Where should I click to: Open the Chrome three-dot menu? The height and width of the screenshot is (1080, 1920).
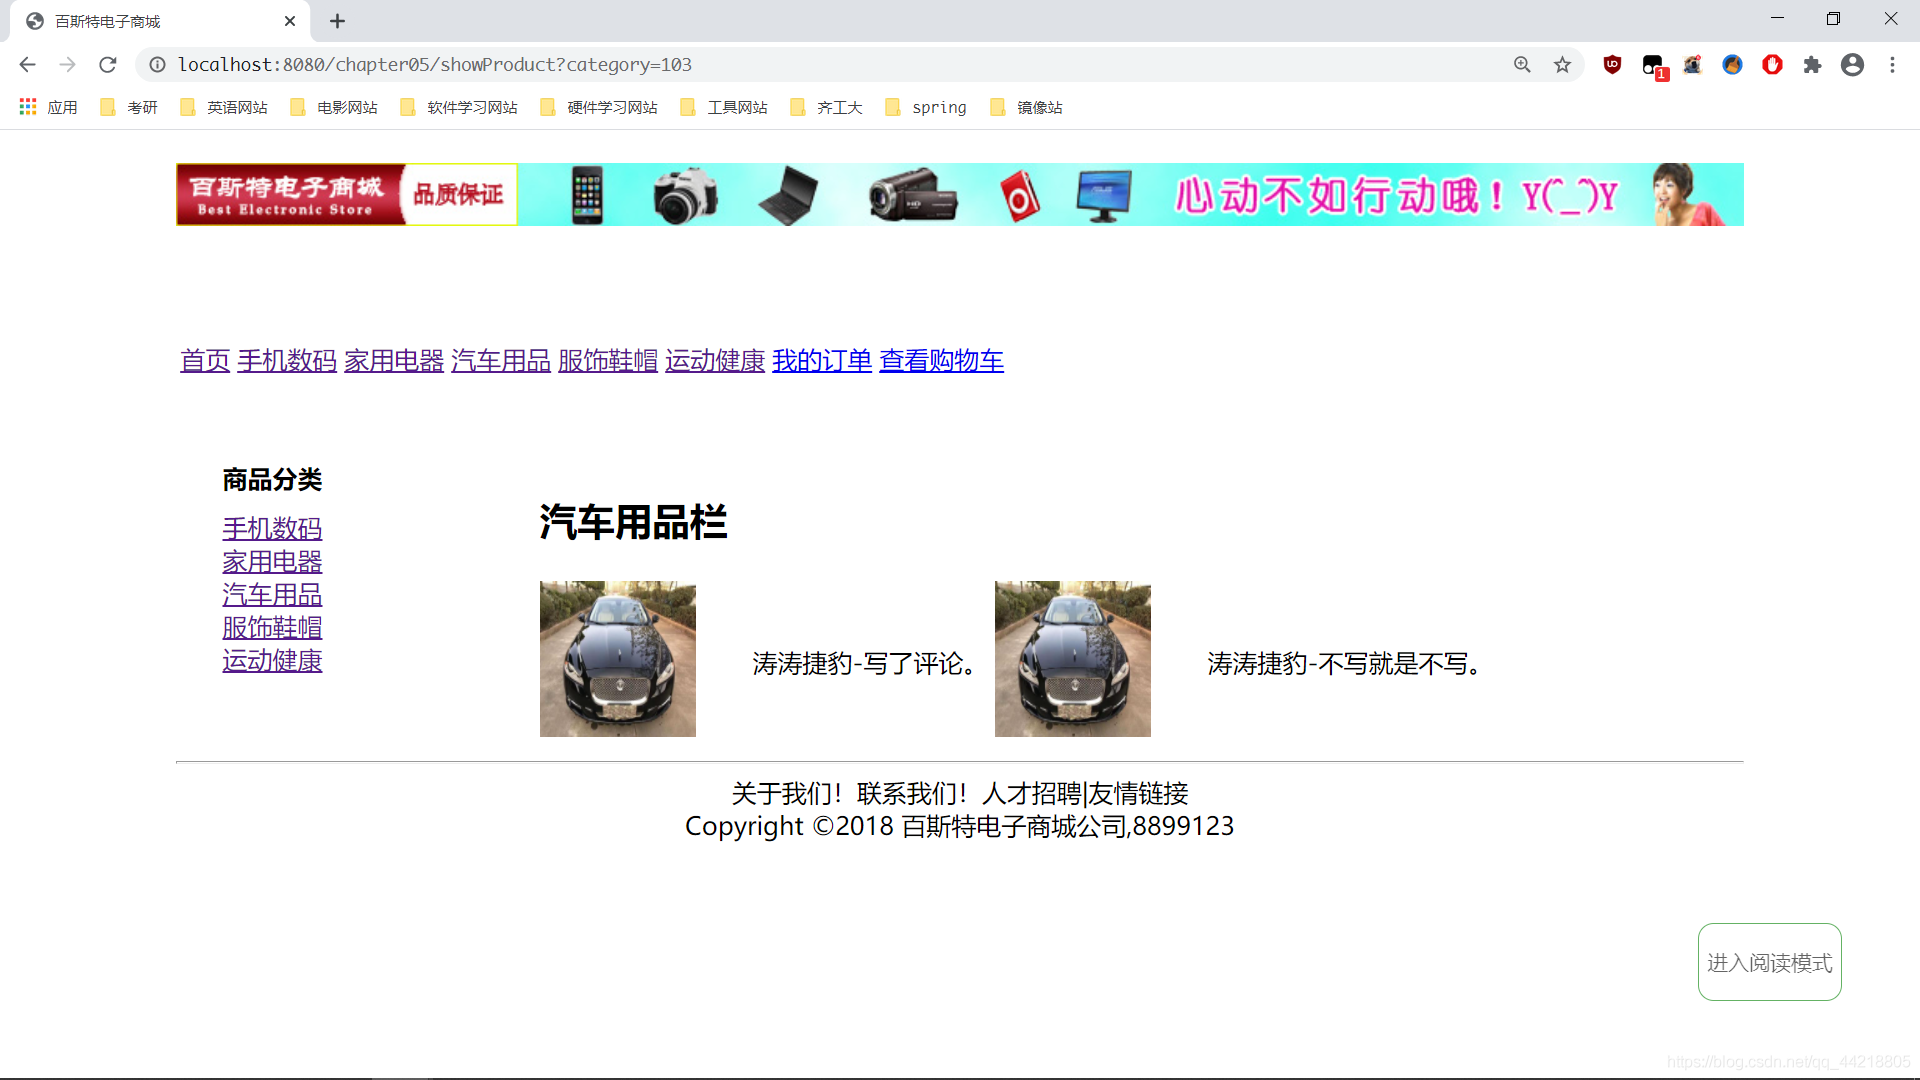pyautogui.click(x=1892, y=65)
